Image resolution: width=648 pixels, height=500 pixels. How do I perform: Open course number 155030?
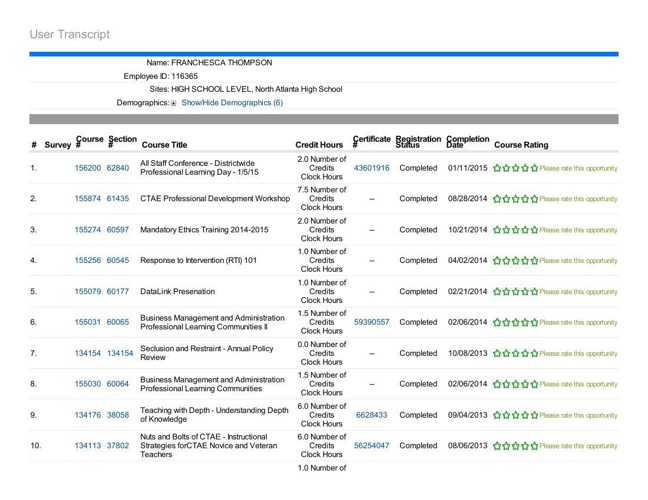[88, 383]
